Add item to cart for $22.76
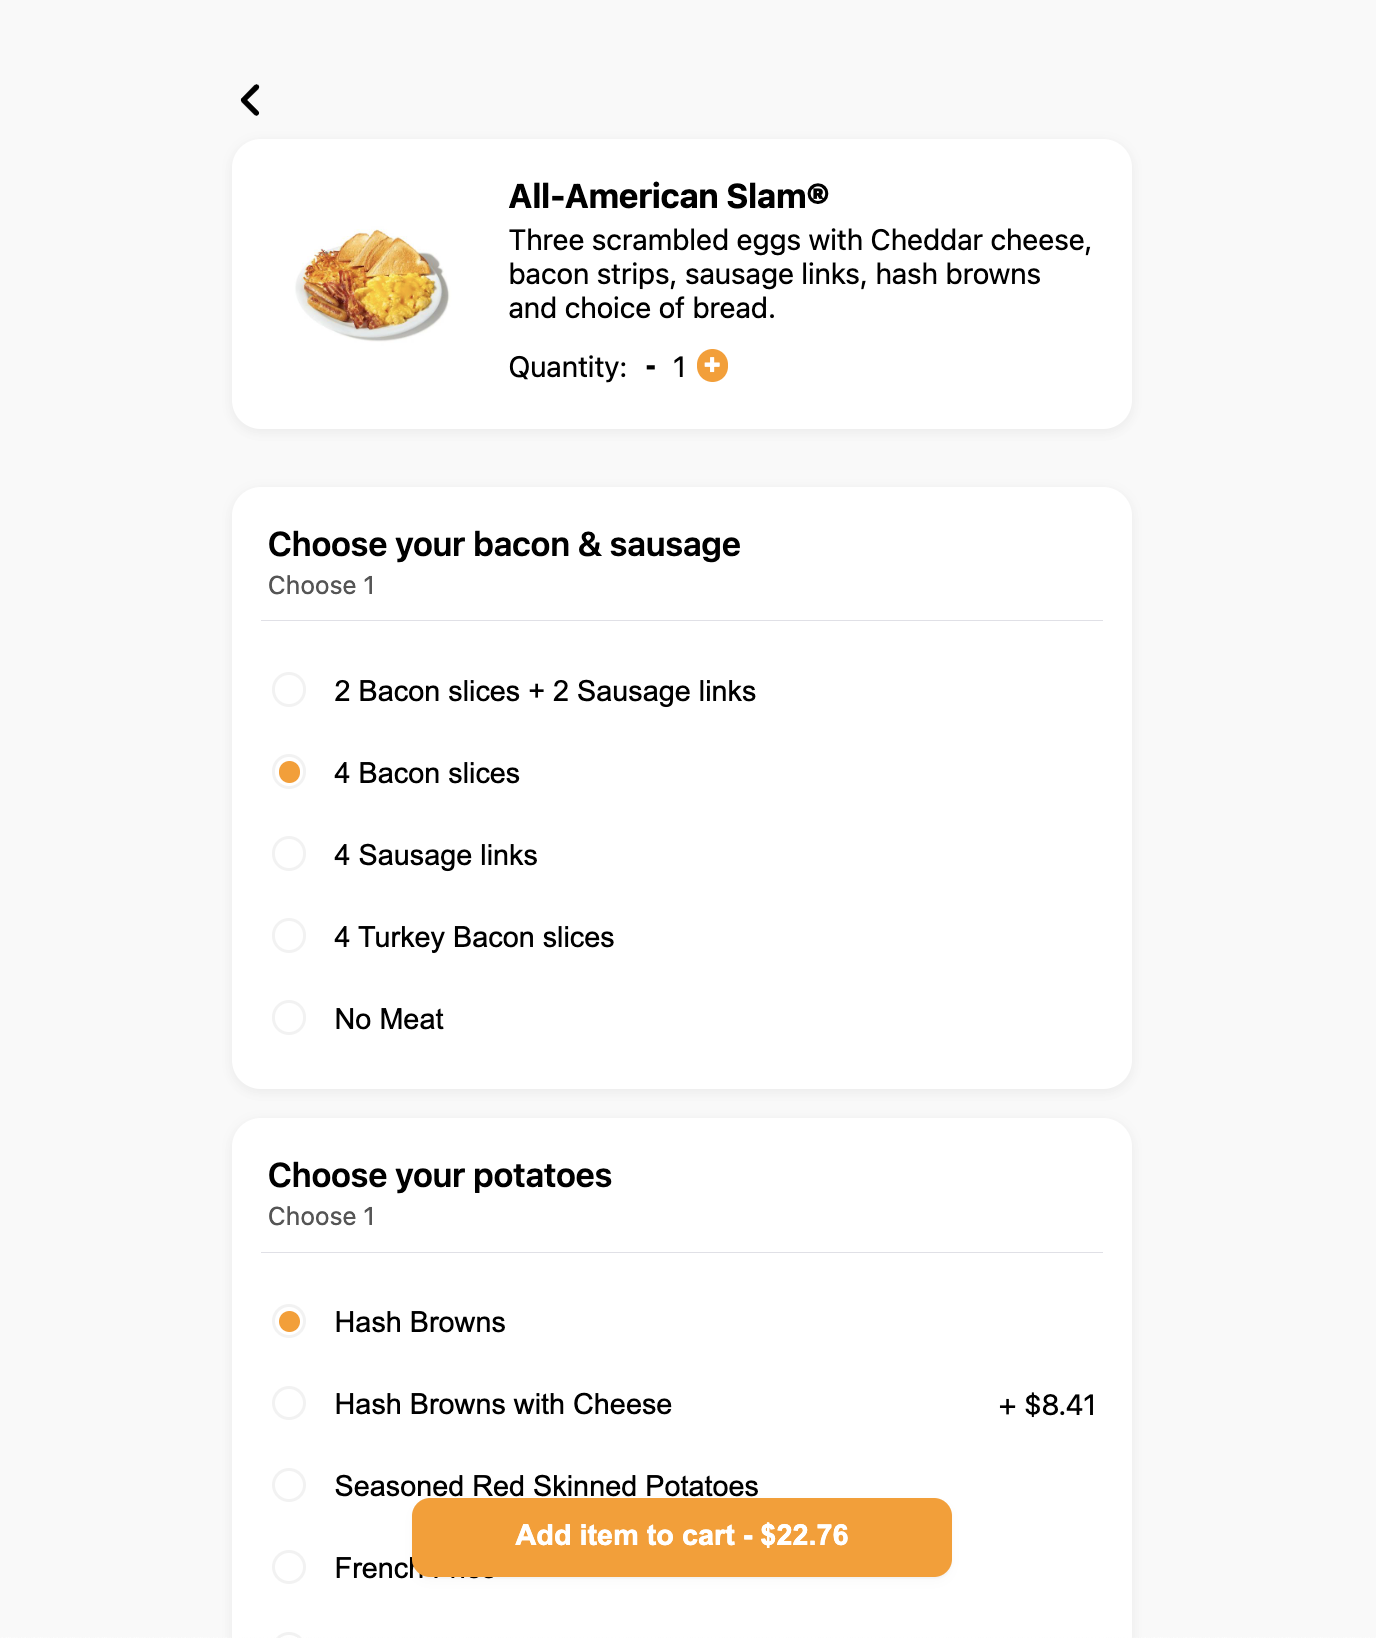The image size is (1376, 1638). pos(682,1537)
